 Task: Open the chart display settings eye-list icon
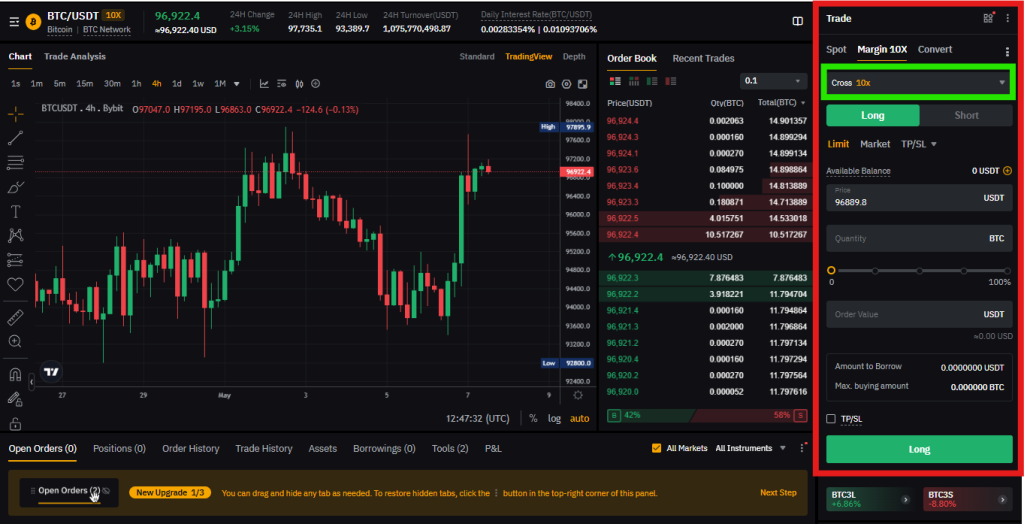(x=281, y=84)
